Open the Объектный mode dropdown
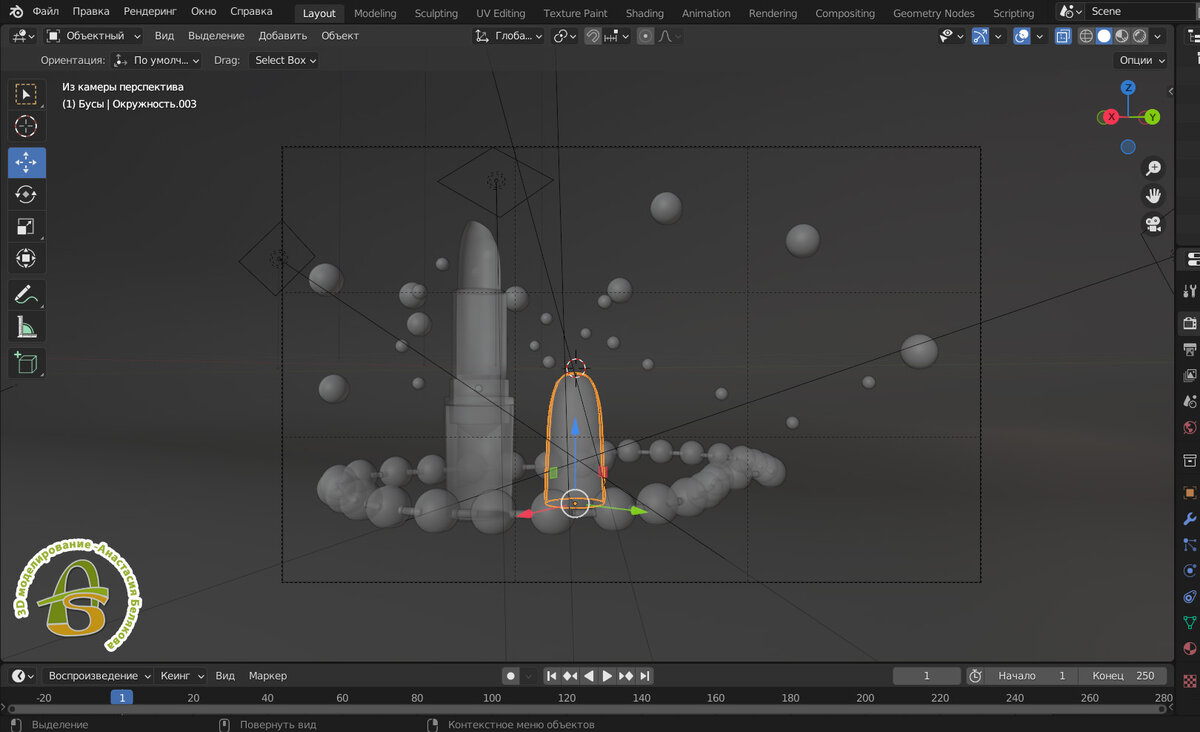The image size is (1200, 732). [x=94, y=36]
